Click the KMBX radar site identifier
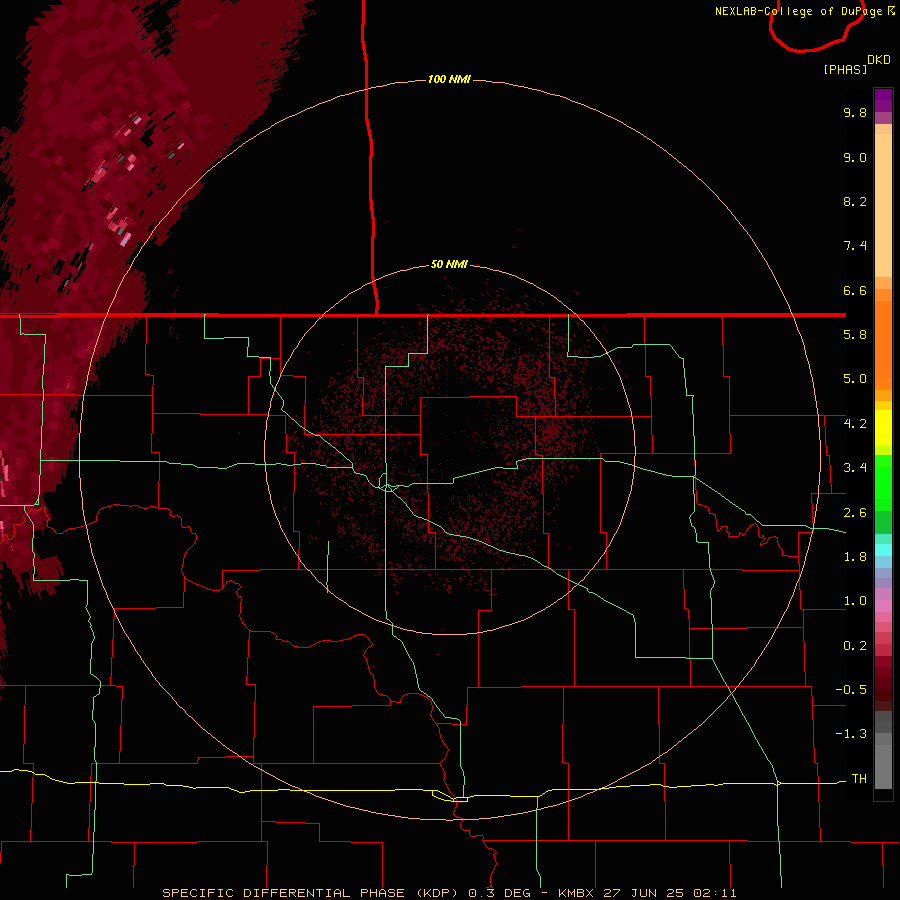The width and height of the screenshot is (900, 900). pos(576,893)
